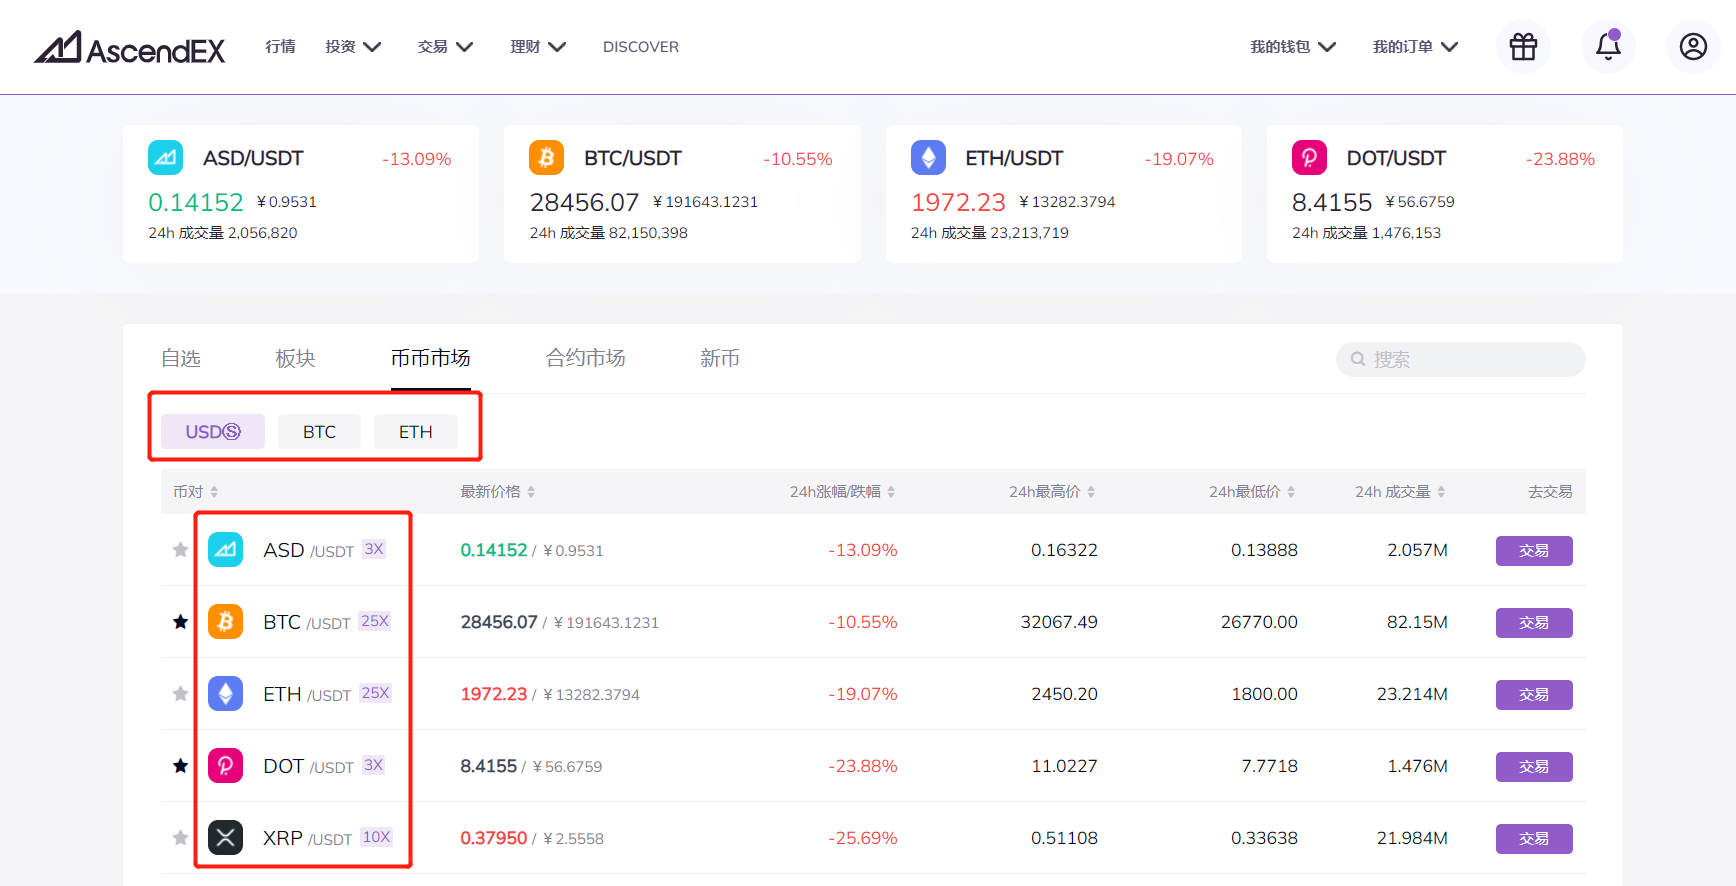Open the DISCOVER menu item
1736x886 pixels.
click(641, 47)
